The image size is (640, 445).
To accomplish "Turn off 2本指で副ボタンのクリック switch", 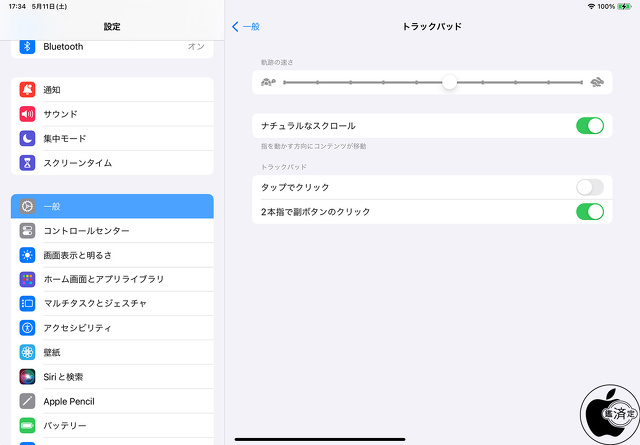I will [590, 212].
